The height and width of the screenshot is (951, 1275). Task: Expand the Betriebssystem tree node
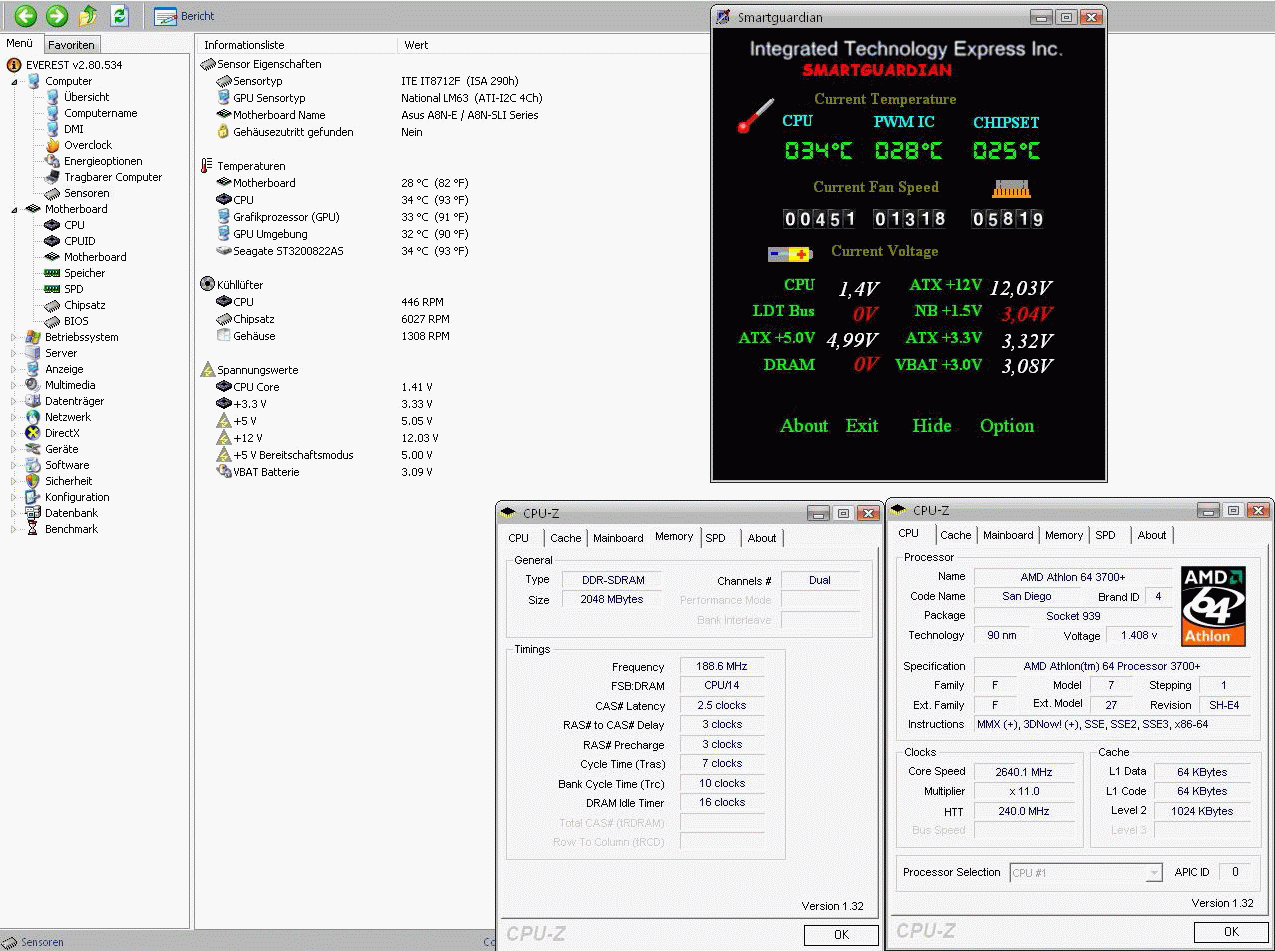pyautogui.click(x=15, y=338)
